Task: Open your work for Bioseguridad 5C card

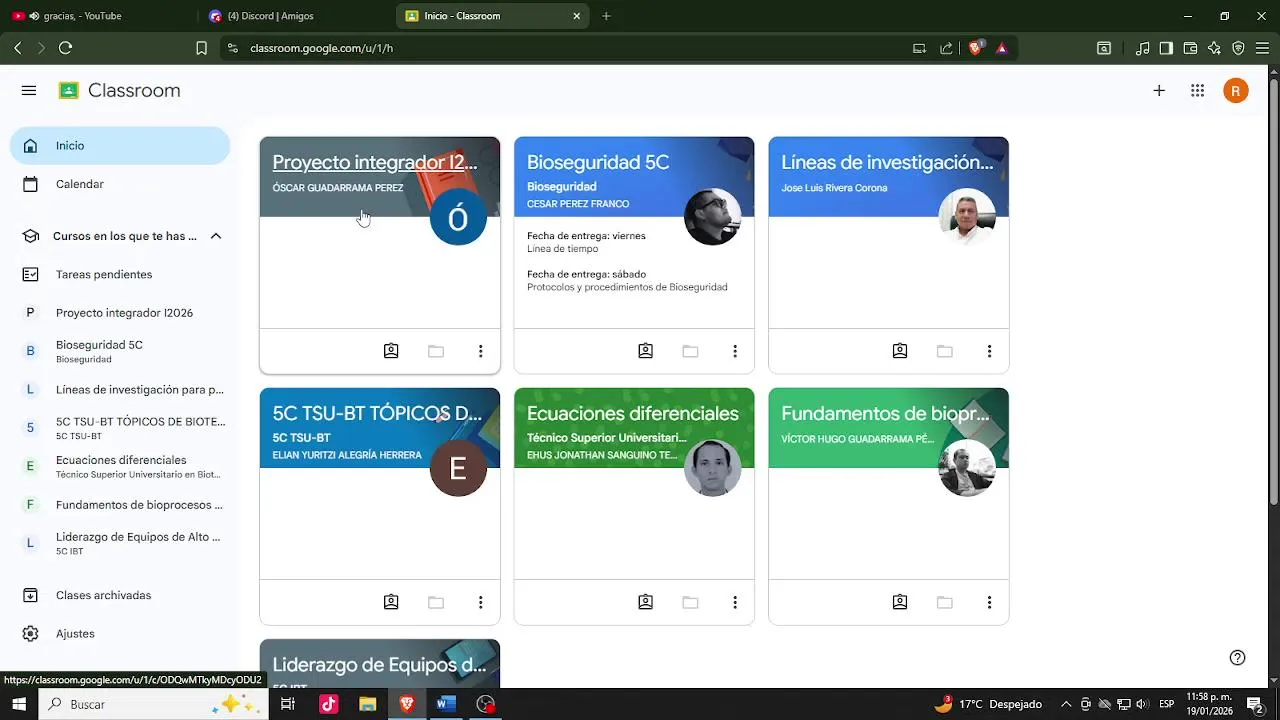Action: [646, 351]
